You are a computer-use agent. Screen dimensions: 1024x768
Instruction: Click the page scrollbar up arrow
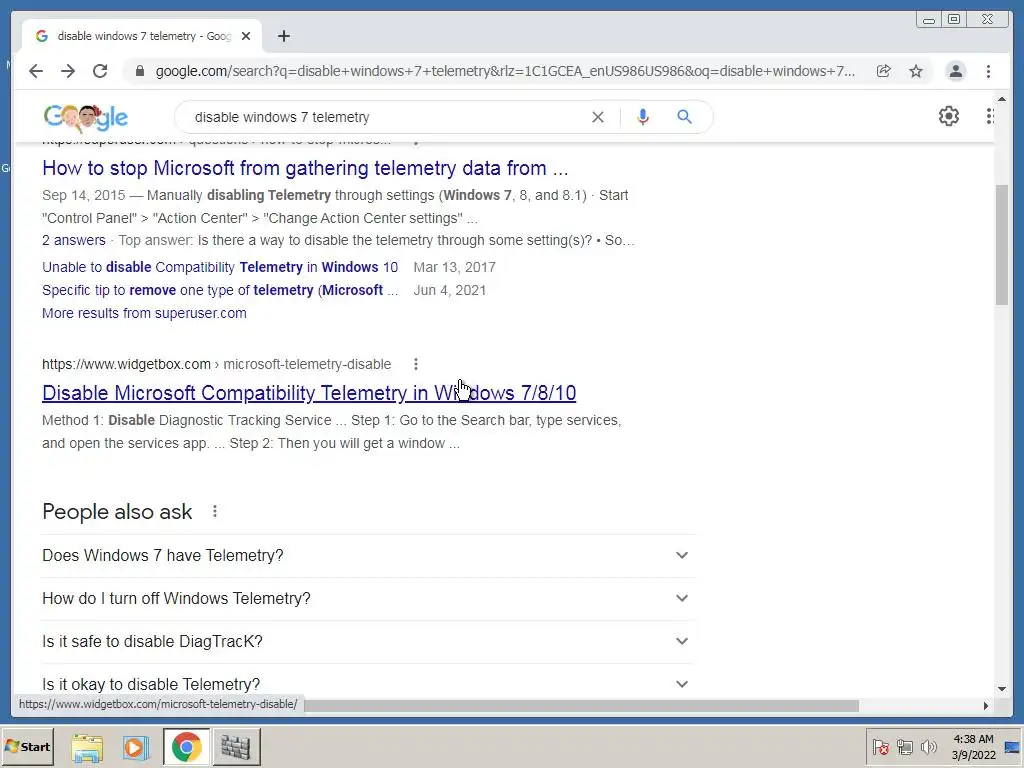1002,99
